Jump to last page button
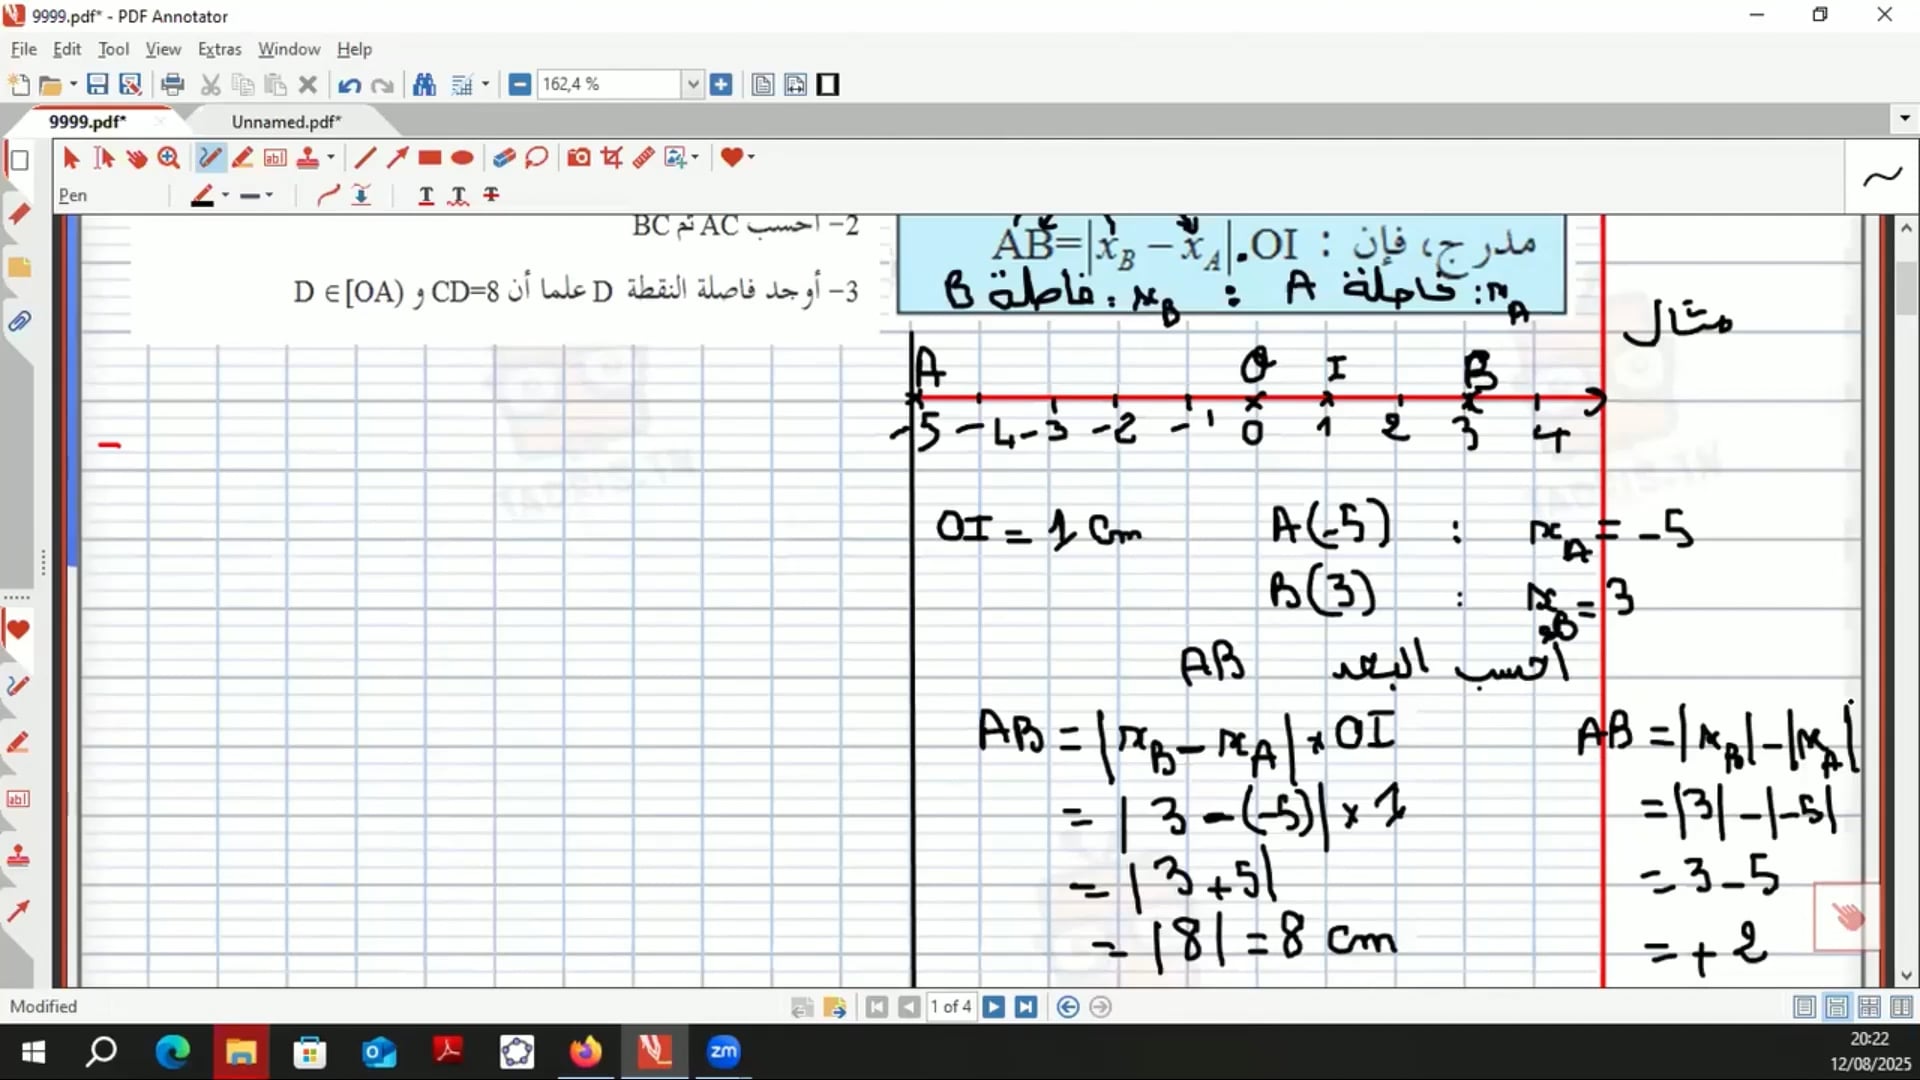 tap(1025, 1007)
